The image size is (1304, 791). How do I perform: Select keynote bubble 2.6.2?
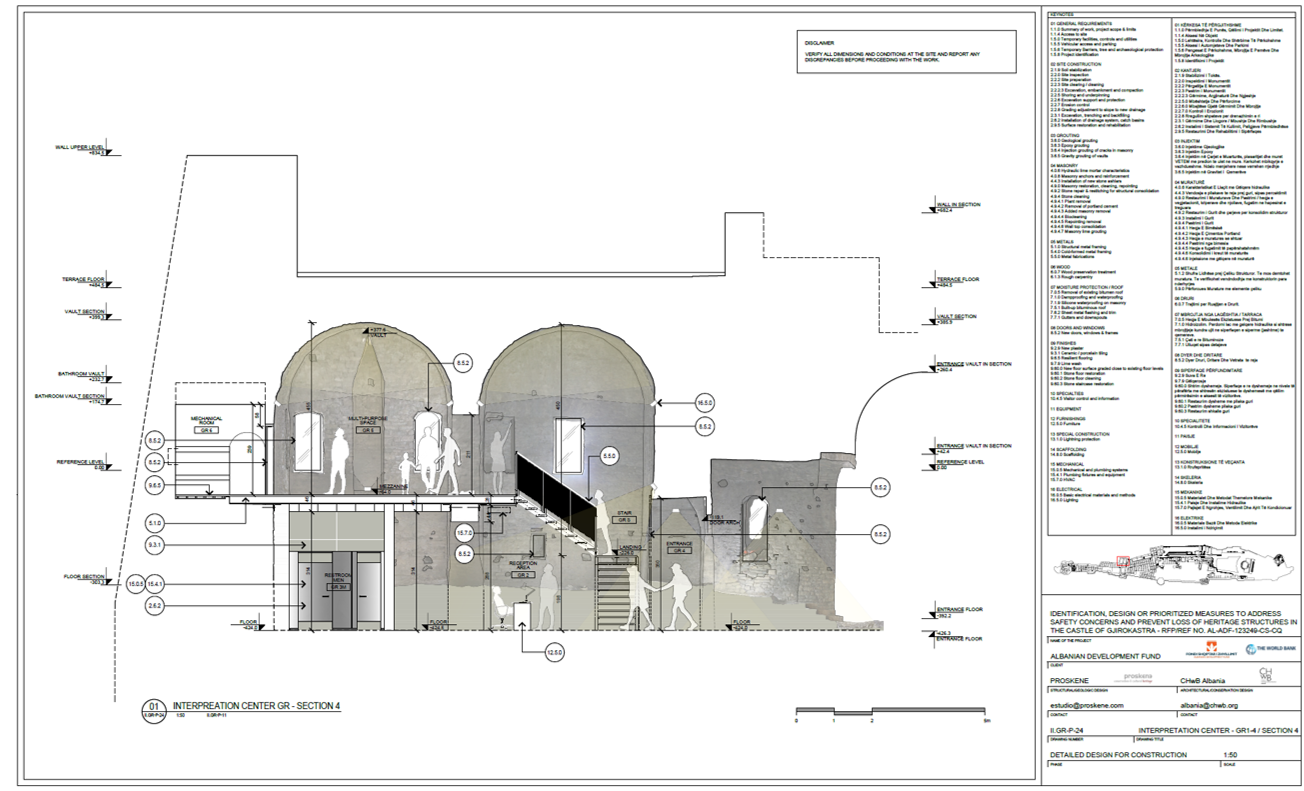pyautogui.click(x=155, y=606)
